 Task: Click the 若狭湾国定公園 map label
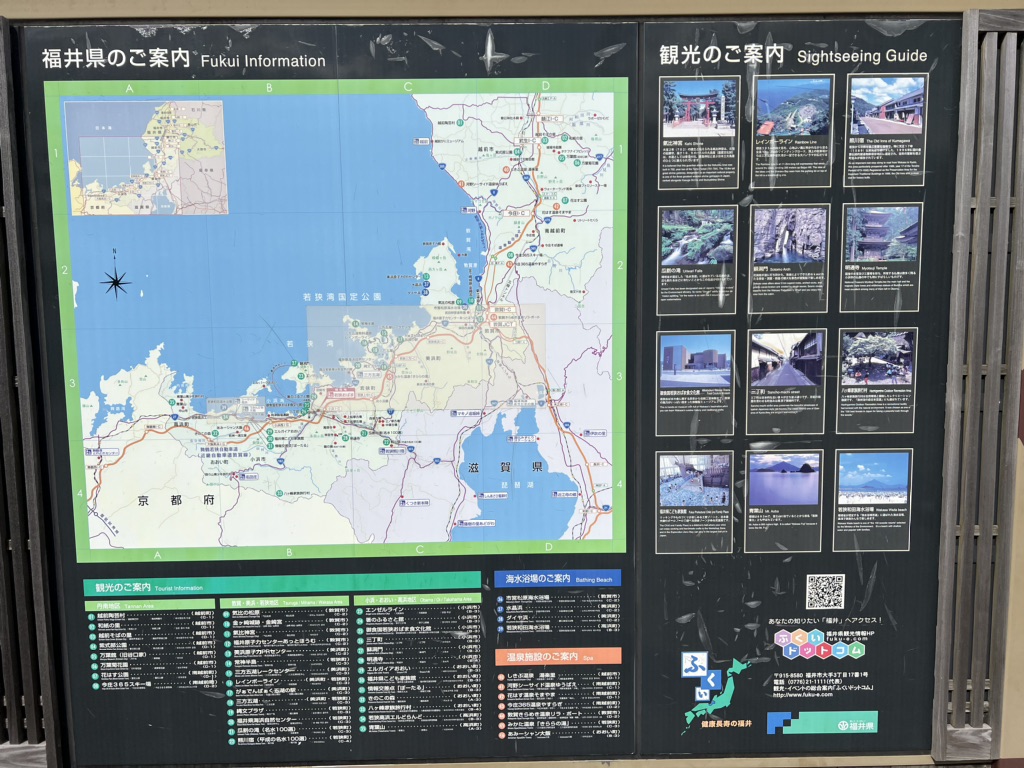pos(342,296)
